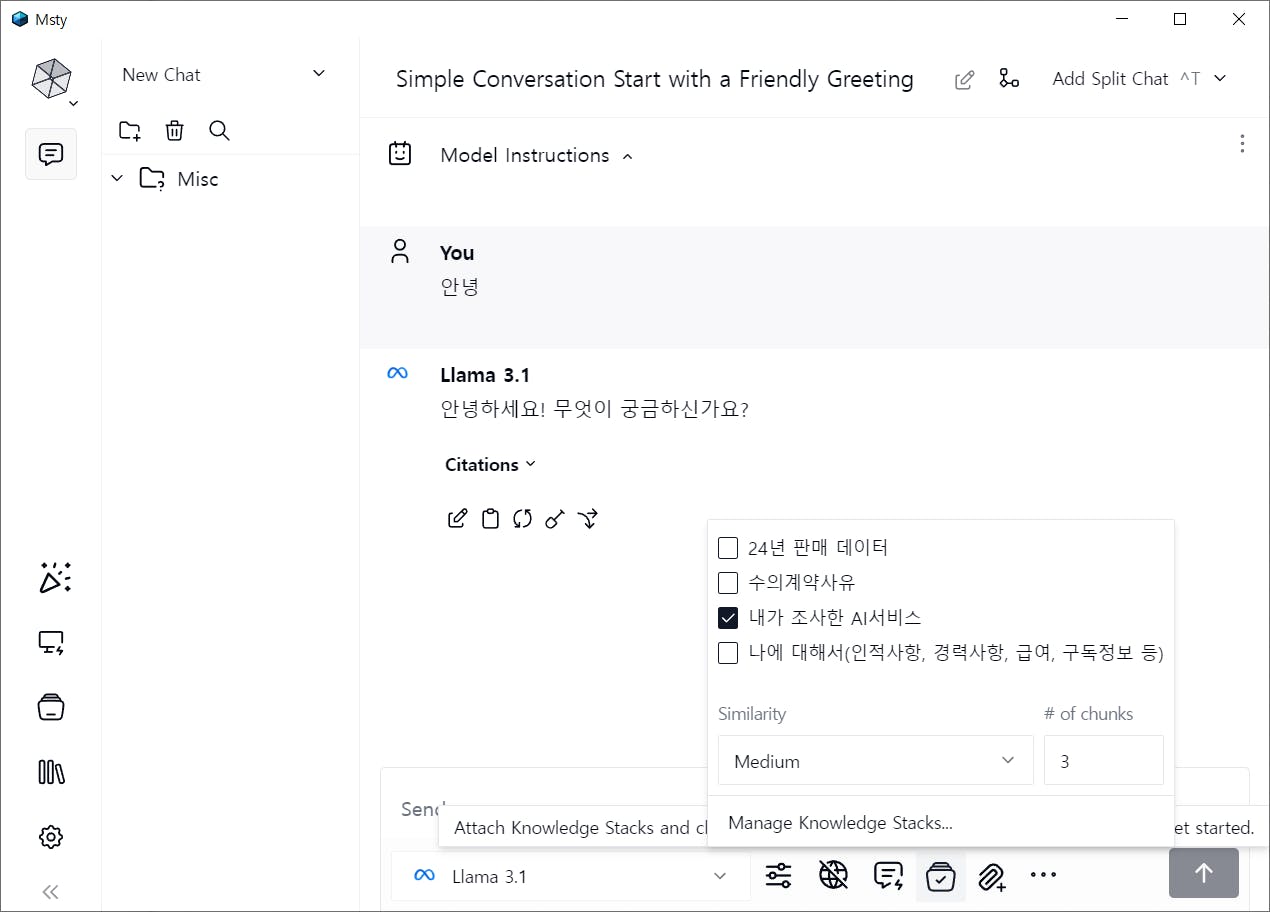Check the 24년 판매 데이터 knowledge stack
Screen dimensions: 1270x912
pos(728,548)
